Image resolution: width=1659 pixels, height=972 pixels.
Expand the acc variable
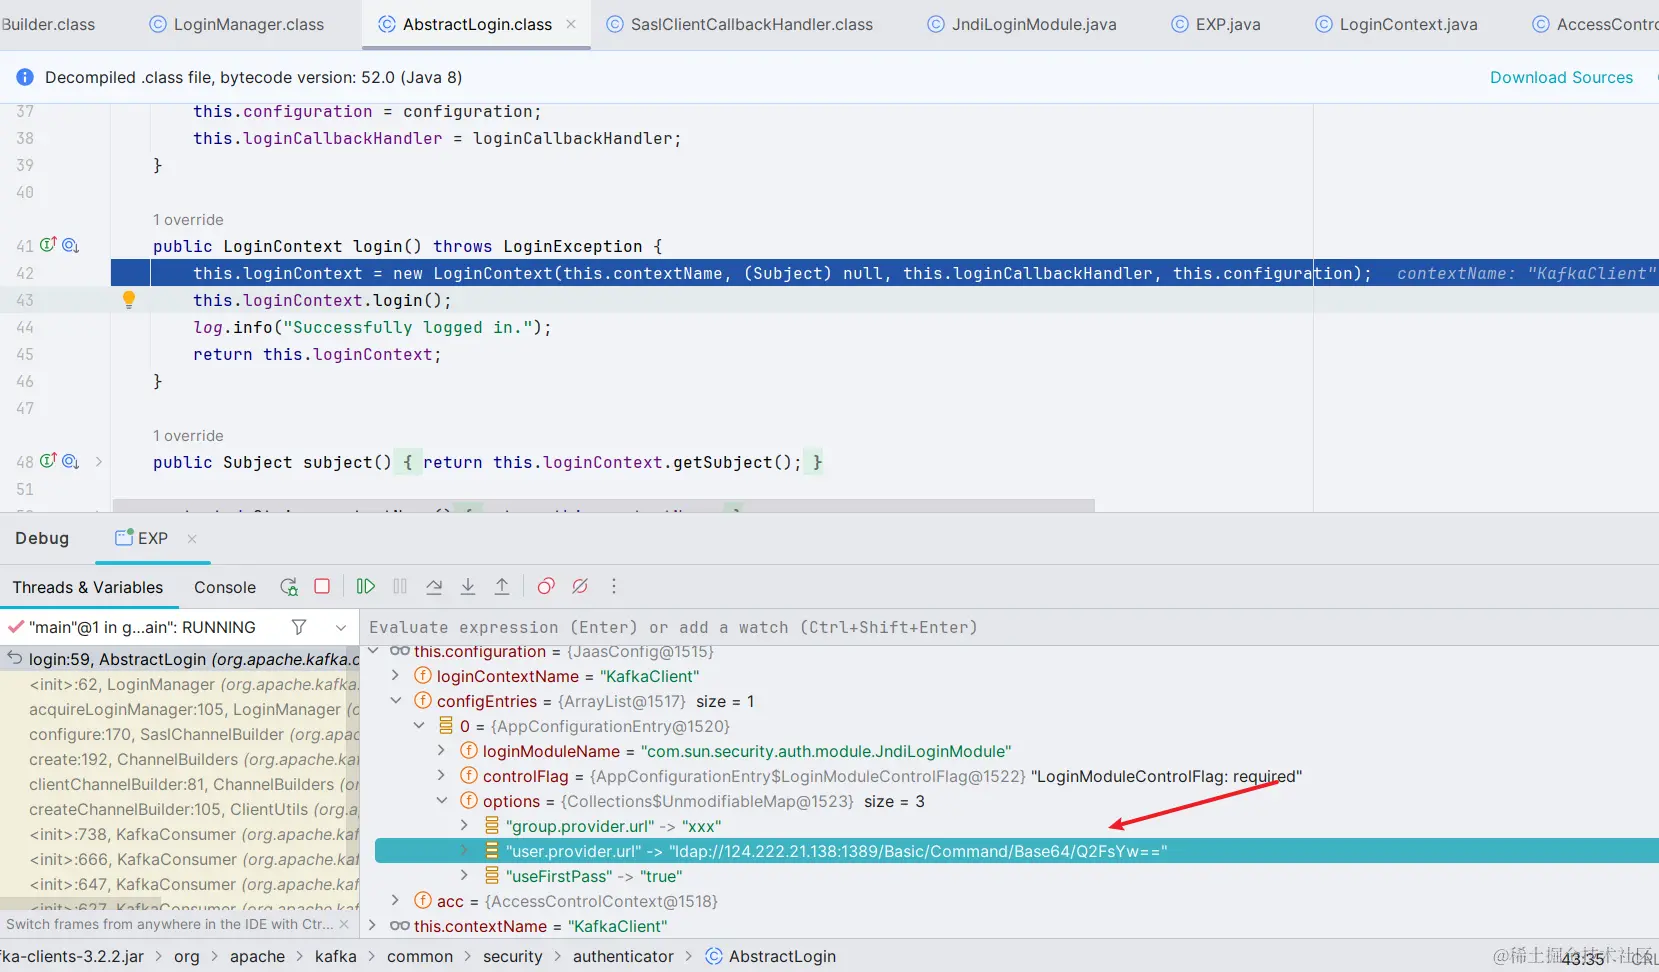tap(395, 901)
